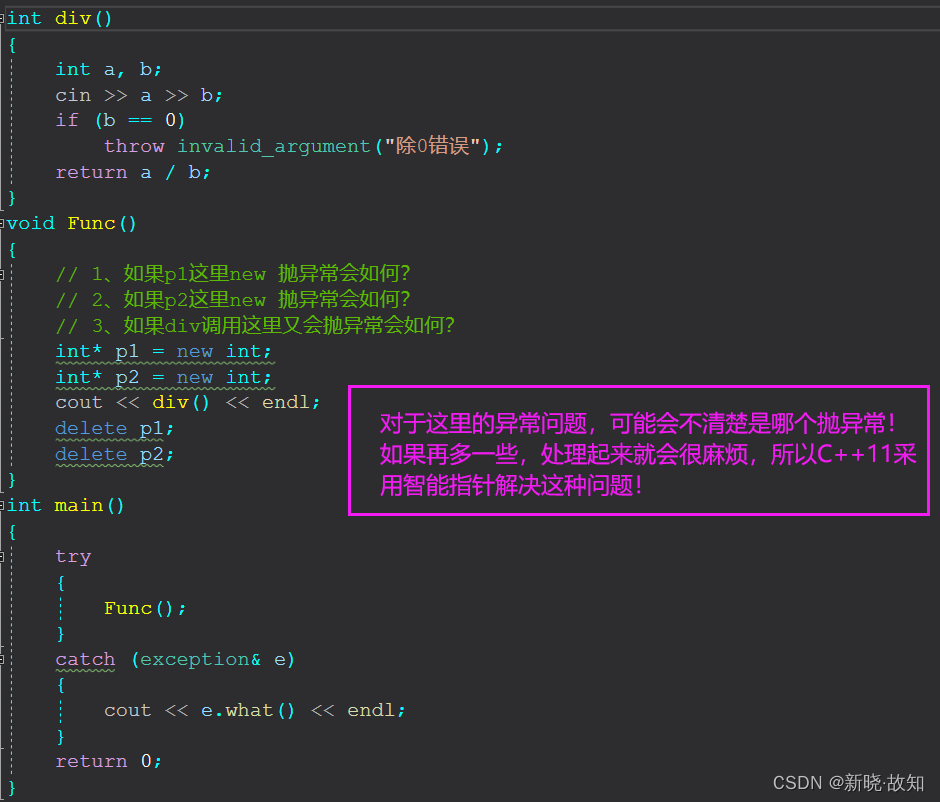The height and width of the screenshot is (802, 940).
Task: Collapse the int div() function block
Action: pos(2,19)
